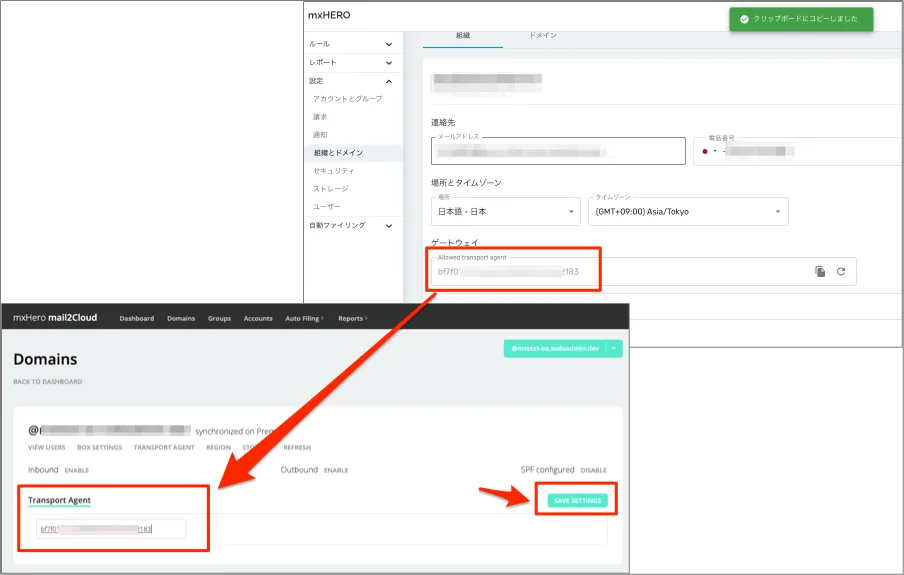
Task: Open the Asia/Tokyo timezone dropdown
Action: coord(688,212)
